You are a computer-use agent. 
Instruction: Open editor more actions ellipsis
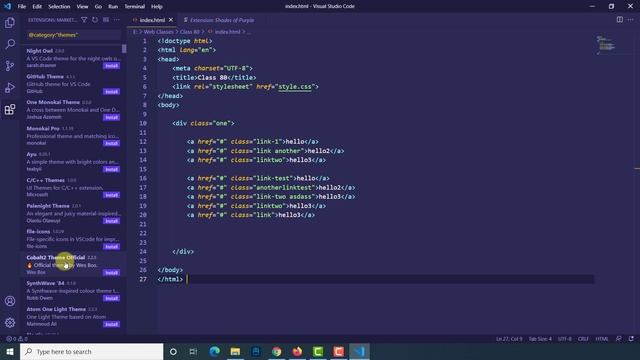pyautogui.click(x=631, y=20)
